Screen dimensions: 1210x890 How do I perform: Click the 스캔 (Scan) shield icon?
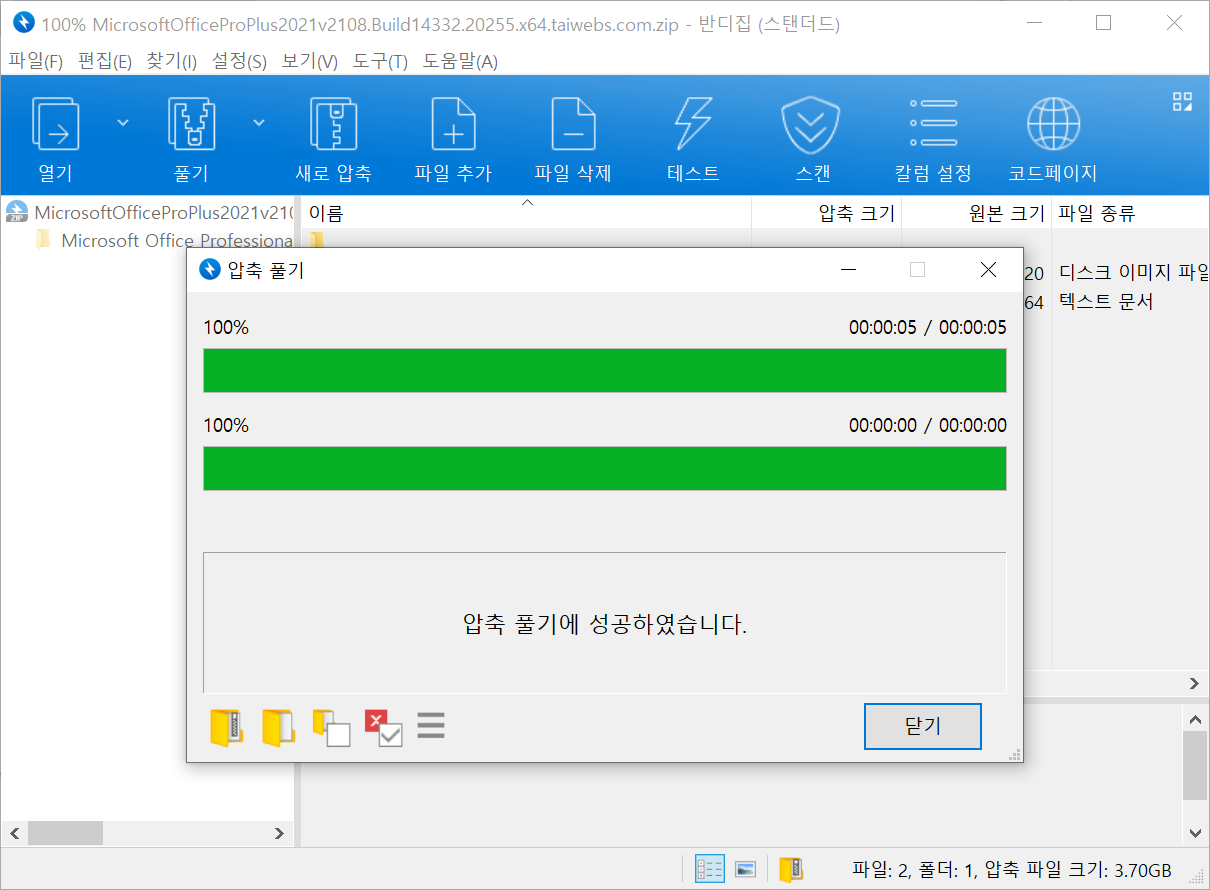point(810,124)
